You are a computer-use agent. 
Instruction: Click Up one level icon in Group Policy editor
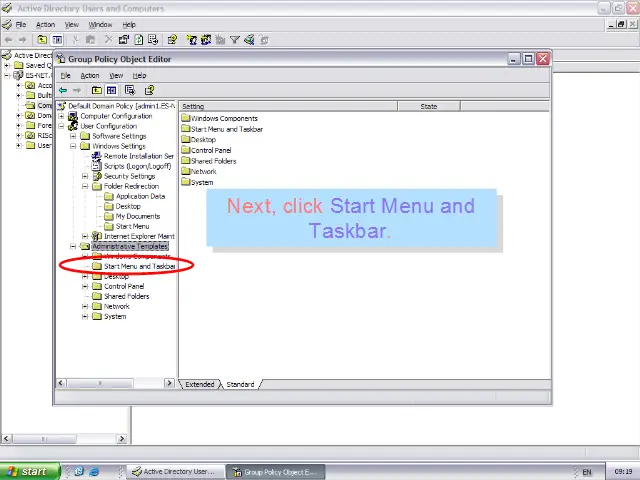tap(97, 90)
